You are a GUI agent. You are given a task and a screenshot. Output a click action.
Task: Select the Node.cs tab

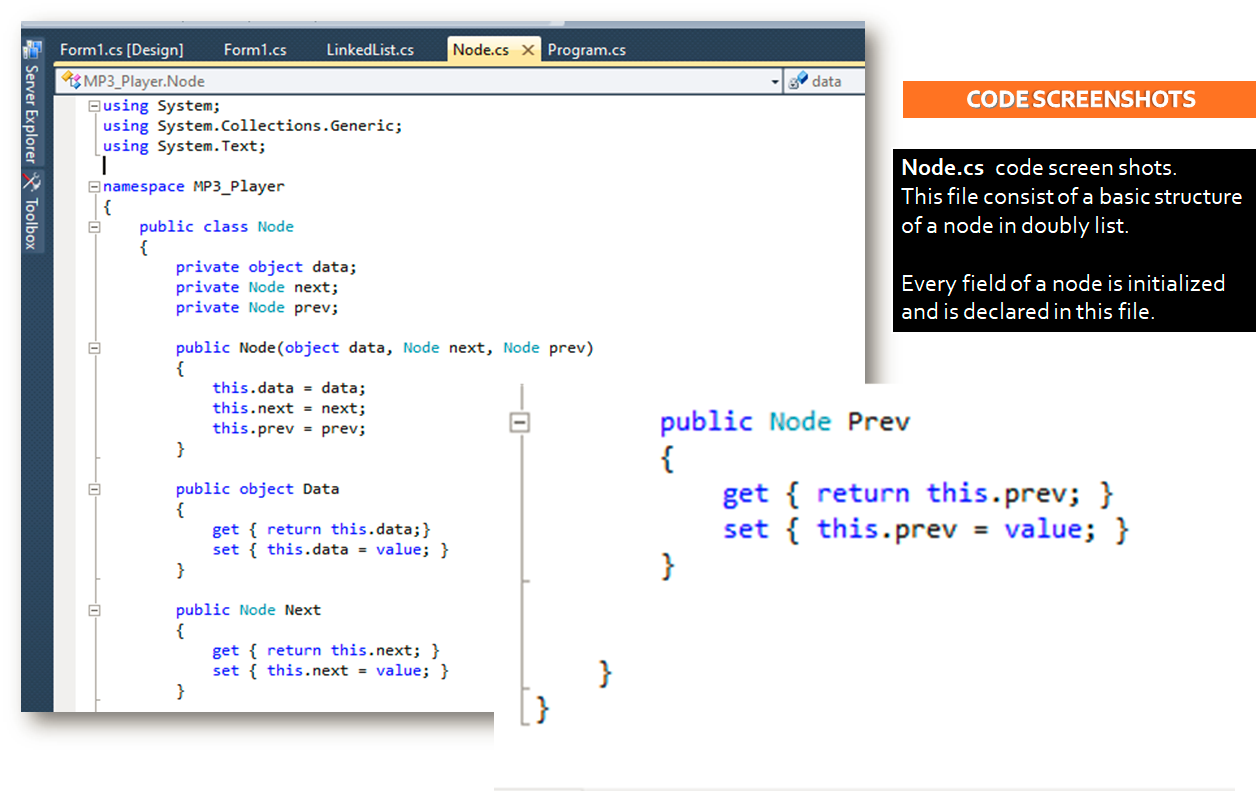(x=481, y=50)
